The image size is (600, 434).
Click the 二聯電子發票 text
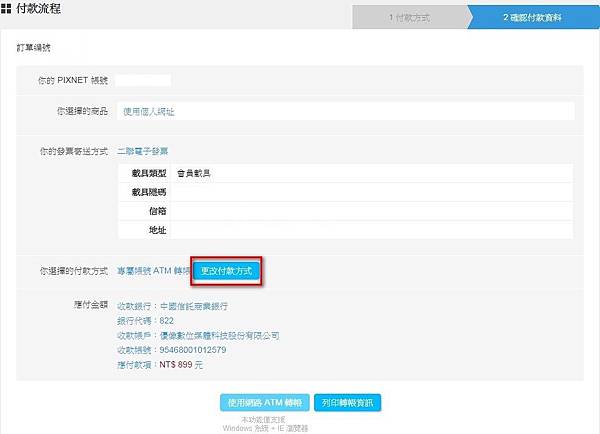tap(142, 151)
